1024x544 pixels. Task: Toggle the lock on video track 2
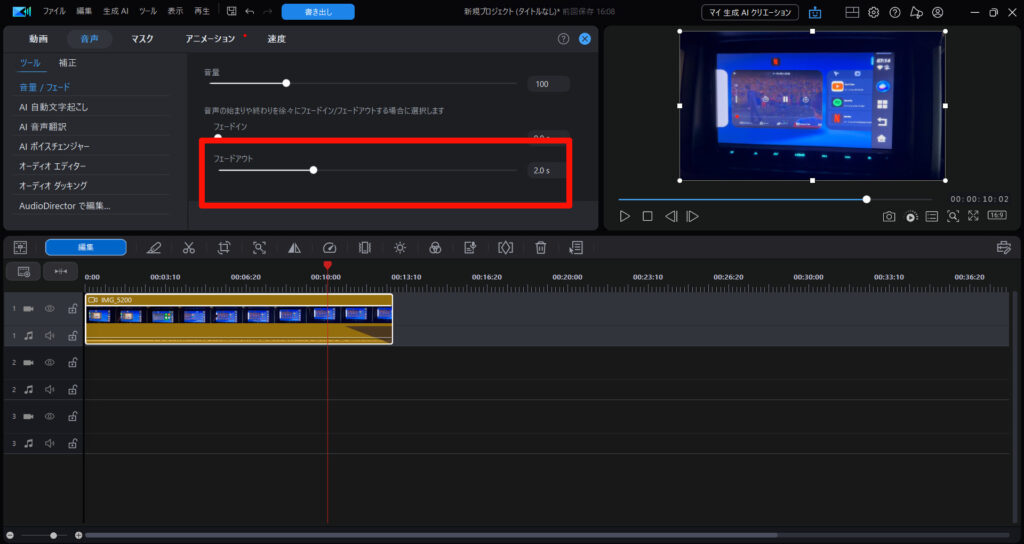coord(72,362)
